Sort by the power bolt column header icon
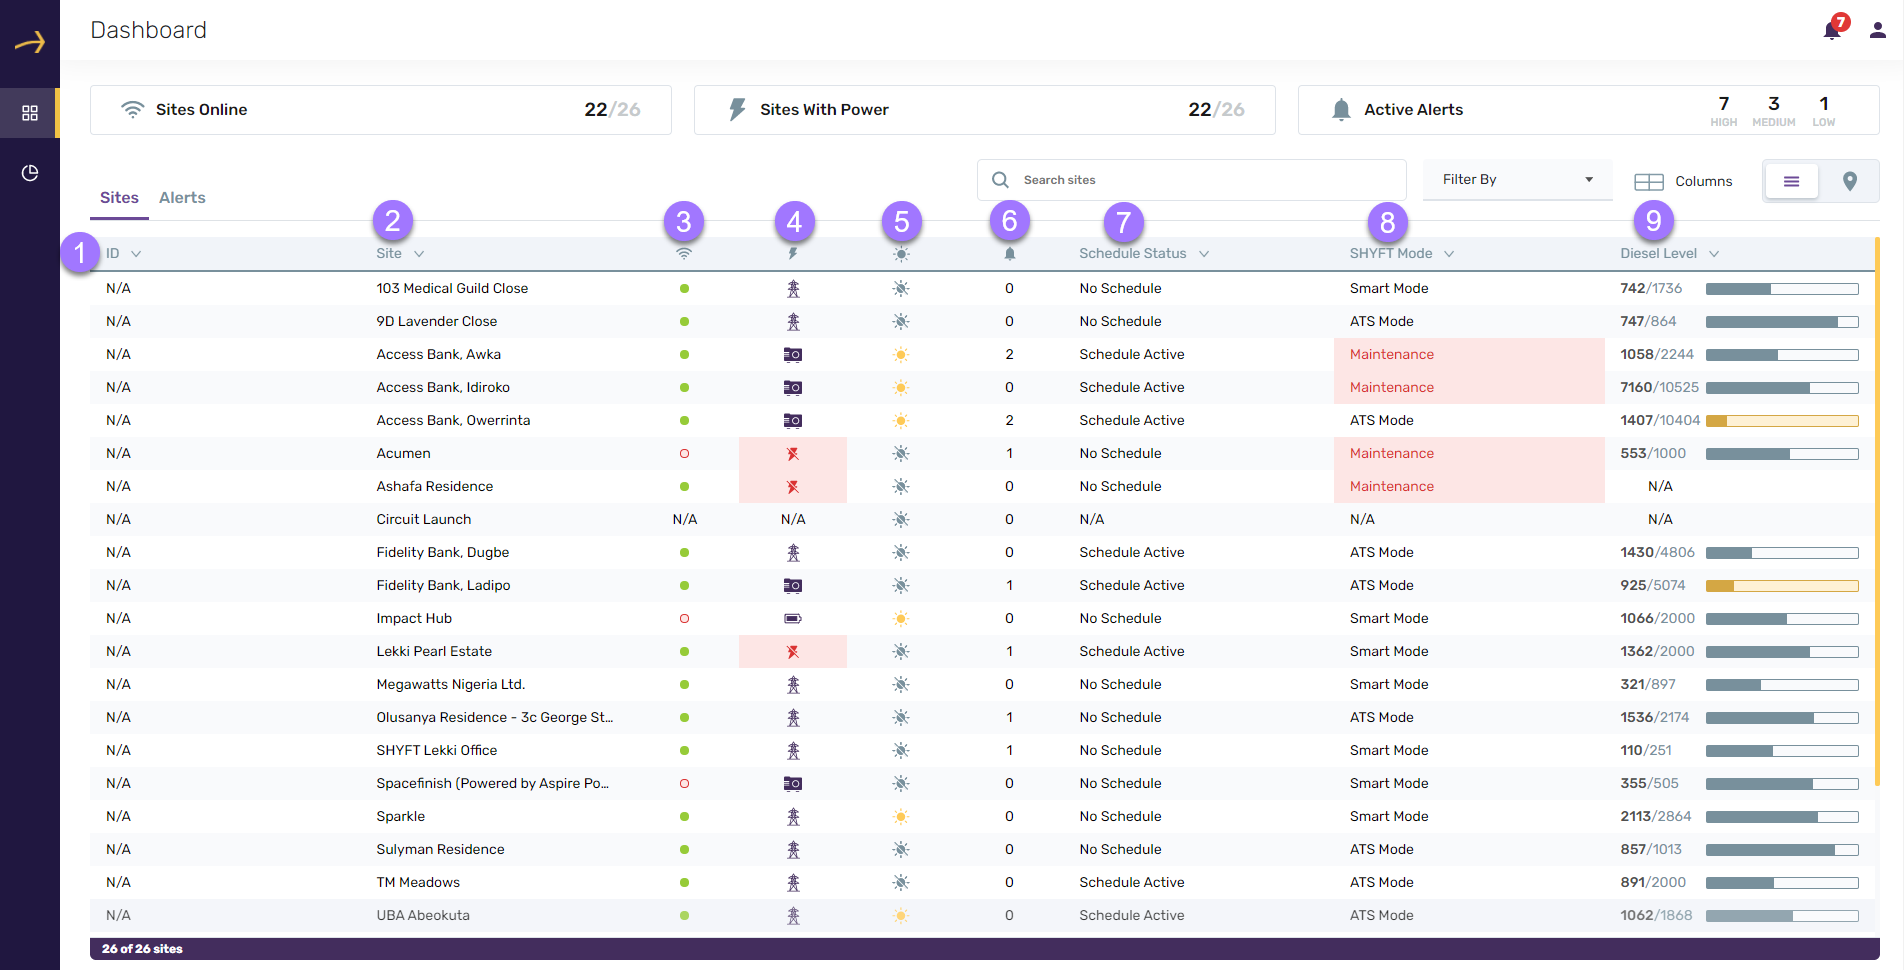The width and height of the screenshot is (1904, 970). coord(793,254)
